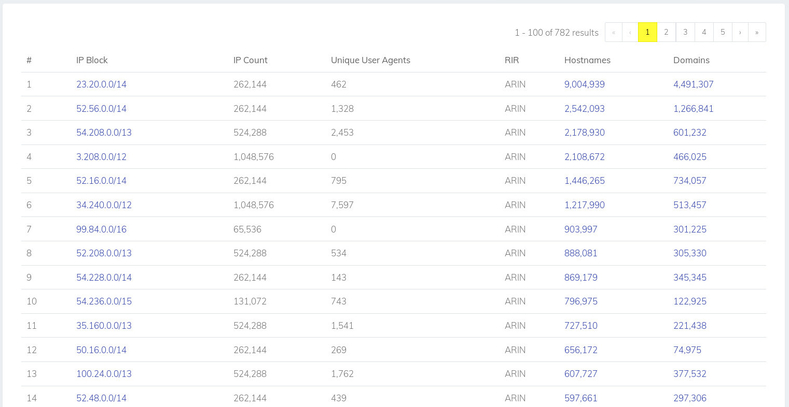Click the IP Count column header
The height and width of the screenshot is (407, 789).
[251, 60]
